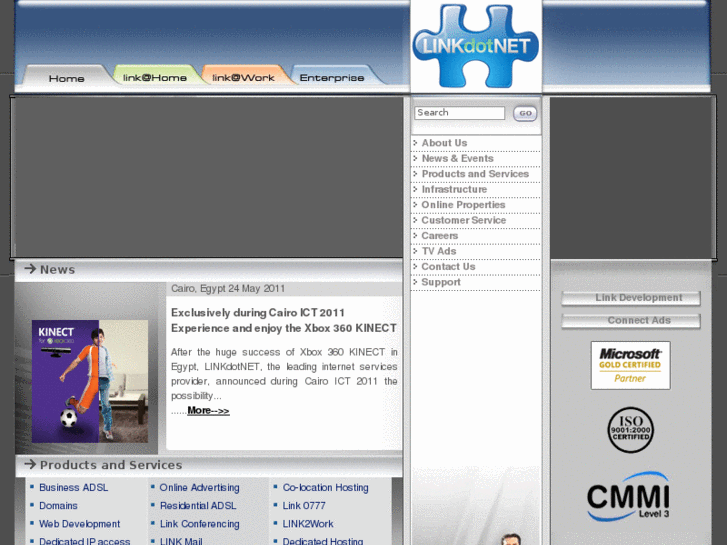Open the Co-location Hosting link
The image size is (727, 545).
coord(325,487)
